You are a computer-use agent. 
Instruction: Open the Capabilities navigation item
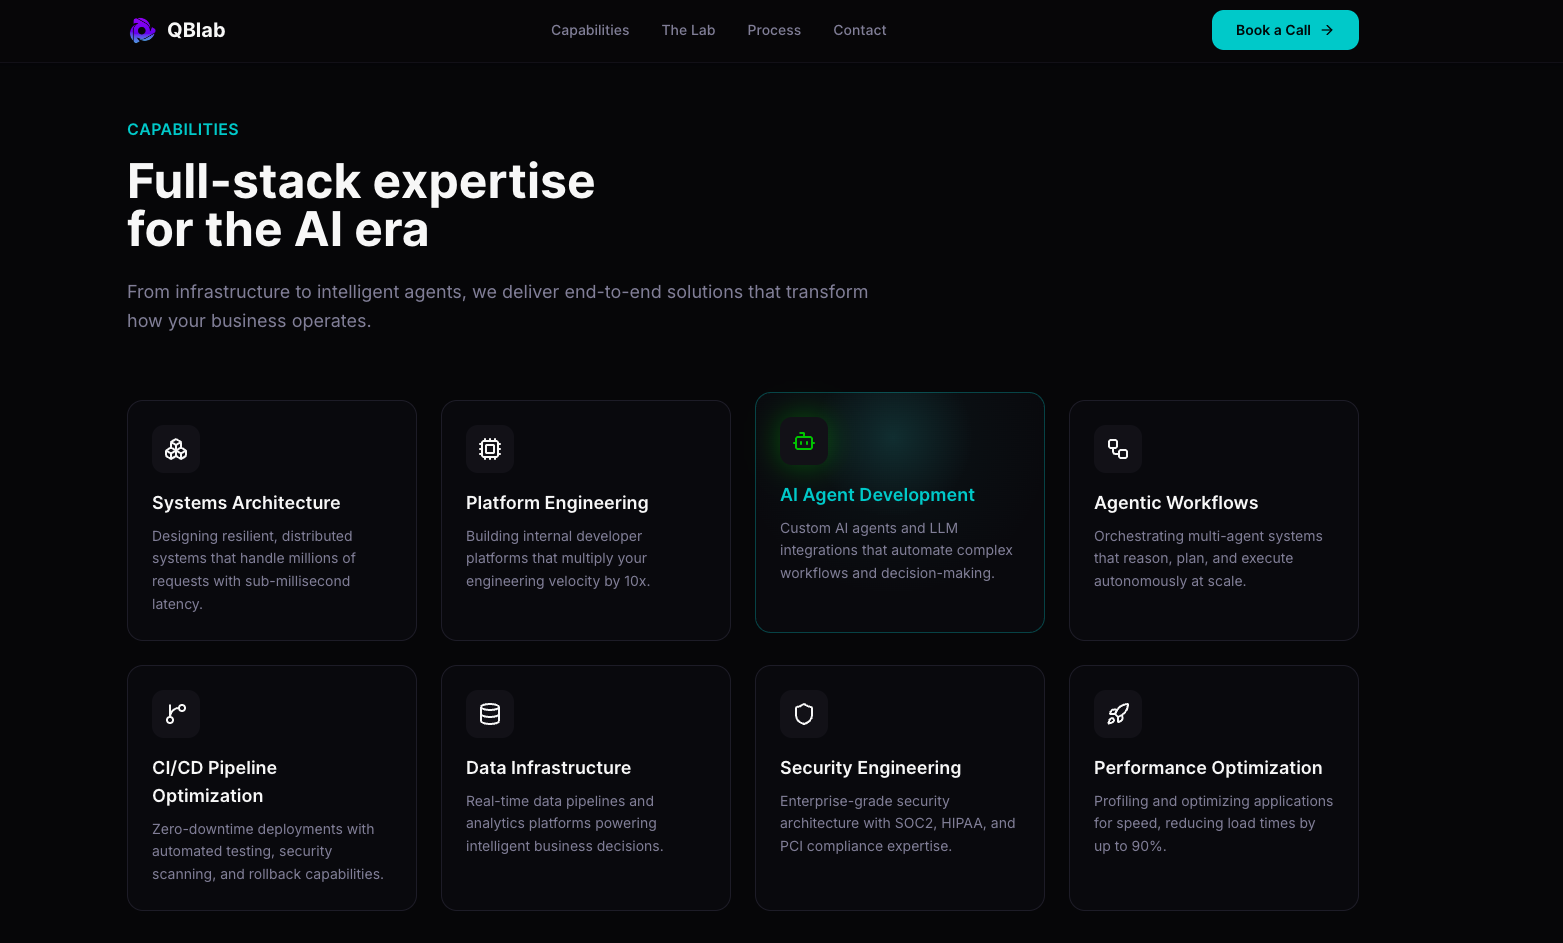(x=590, y=30)
